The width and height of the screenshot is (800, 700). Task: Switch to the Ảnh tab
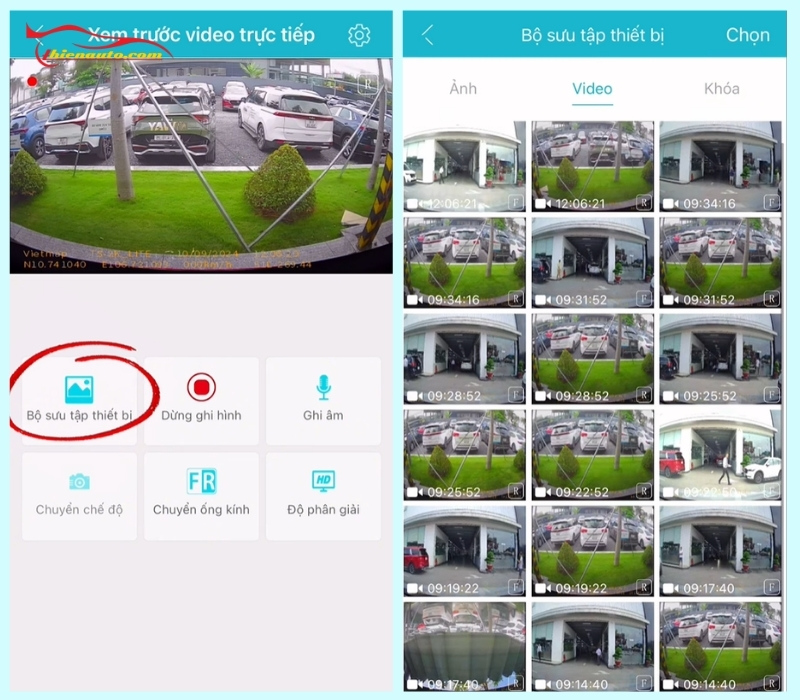463,89
